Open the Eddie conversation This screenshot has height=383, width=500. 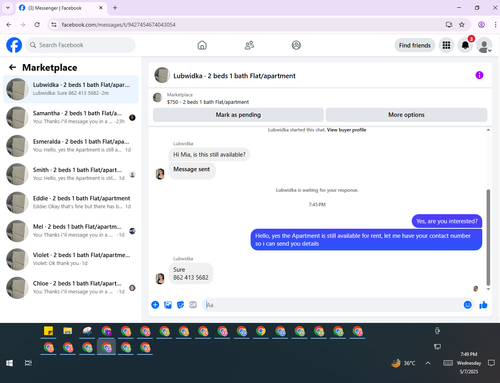tap(71, 202)
